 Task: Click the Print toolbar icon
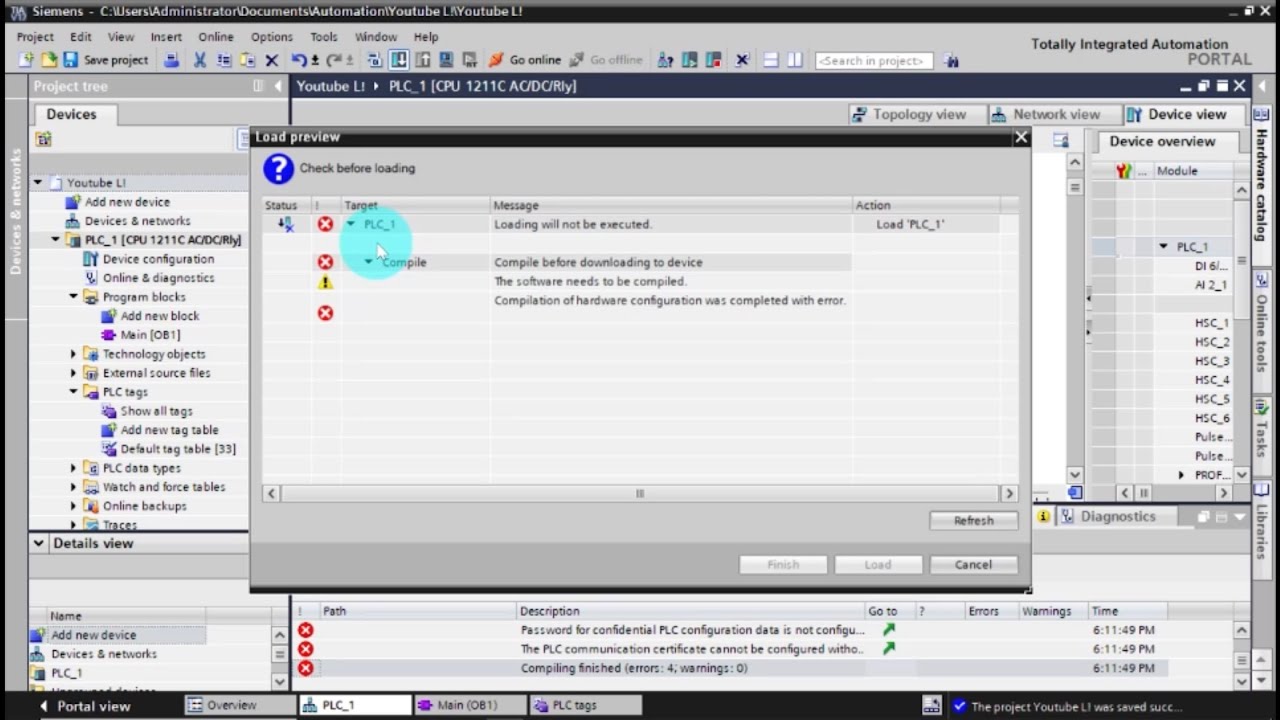point(172,60)
